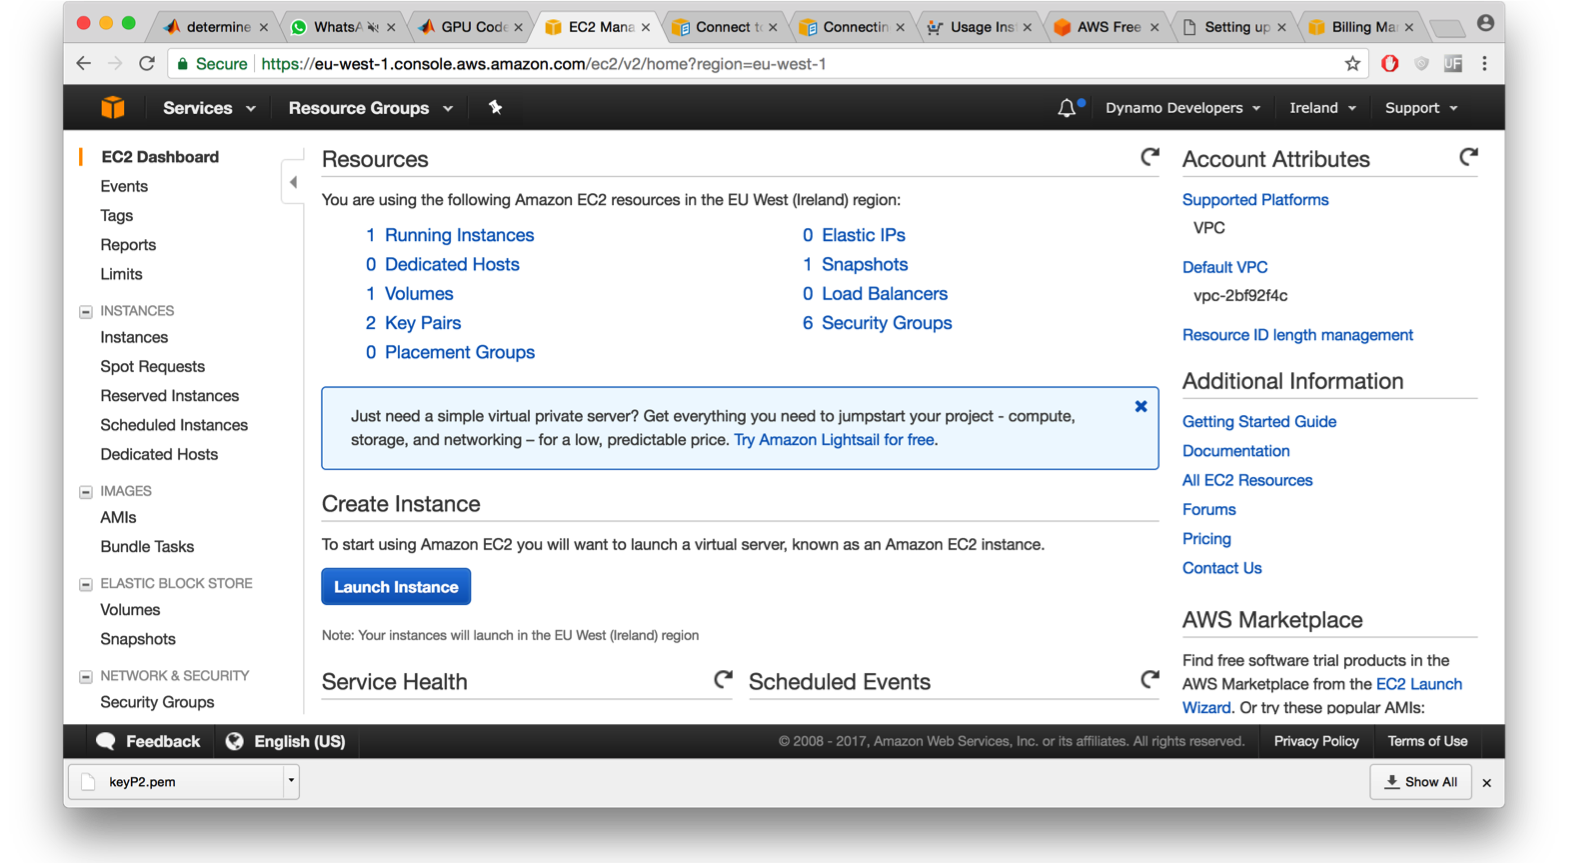Image resolution: width=1569 pixels, height=863 pixels.
Task: Select AMIs in the sidebar
Action: coord(118,518)
